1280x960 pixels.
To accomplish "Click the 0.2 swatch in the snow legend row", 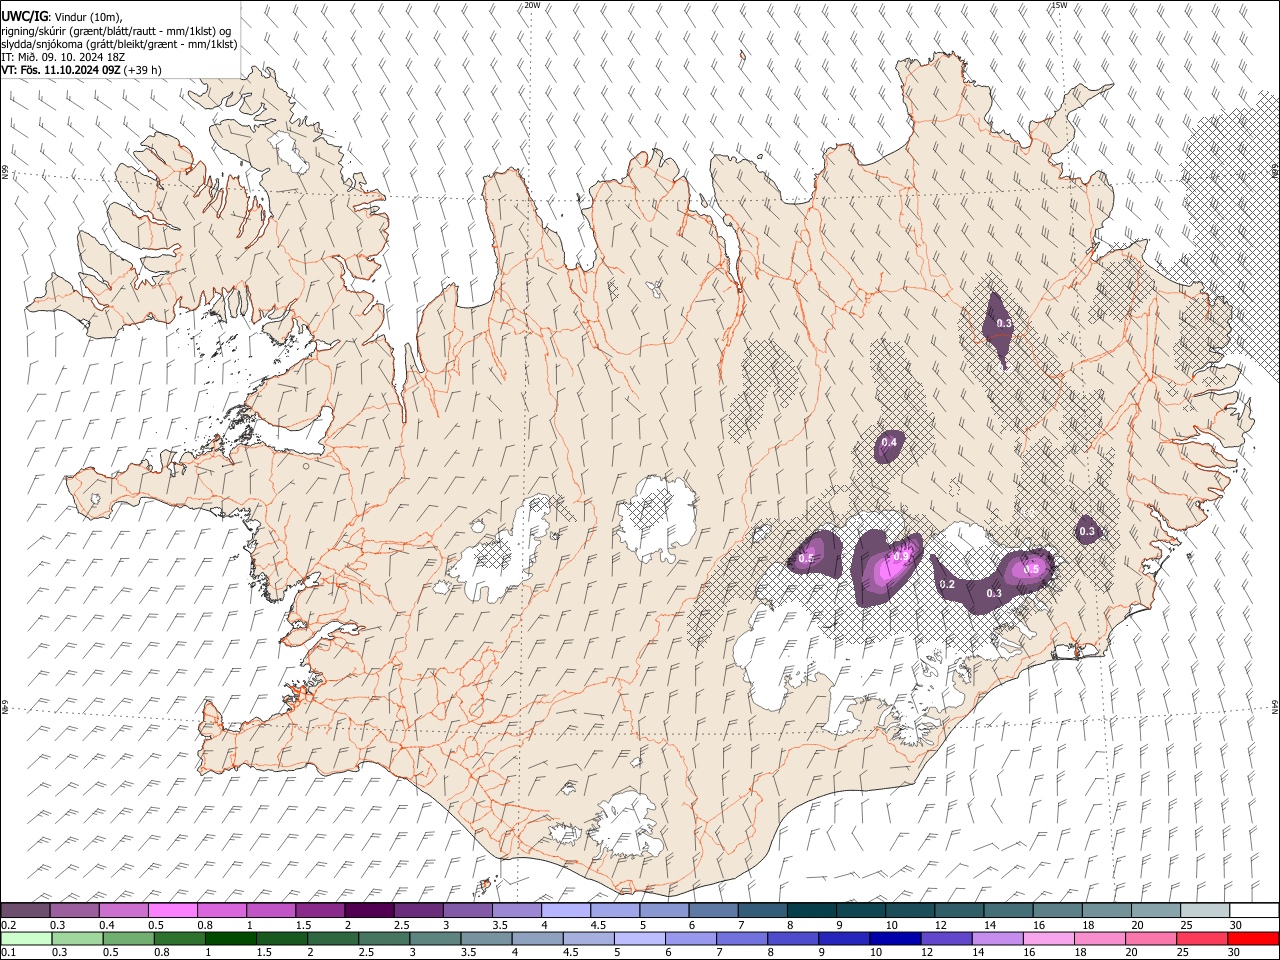I will (25, 910).
